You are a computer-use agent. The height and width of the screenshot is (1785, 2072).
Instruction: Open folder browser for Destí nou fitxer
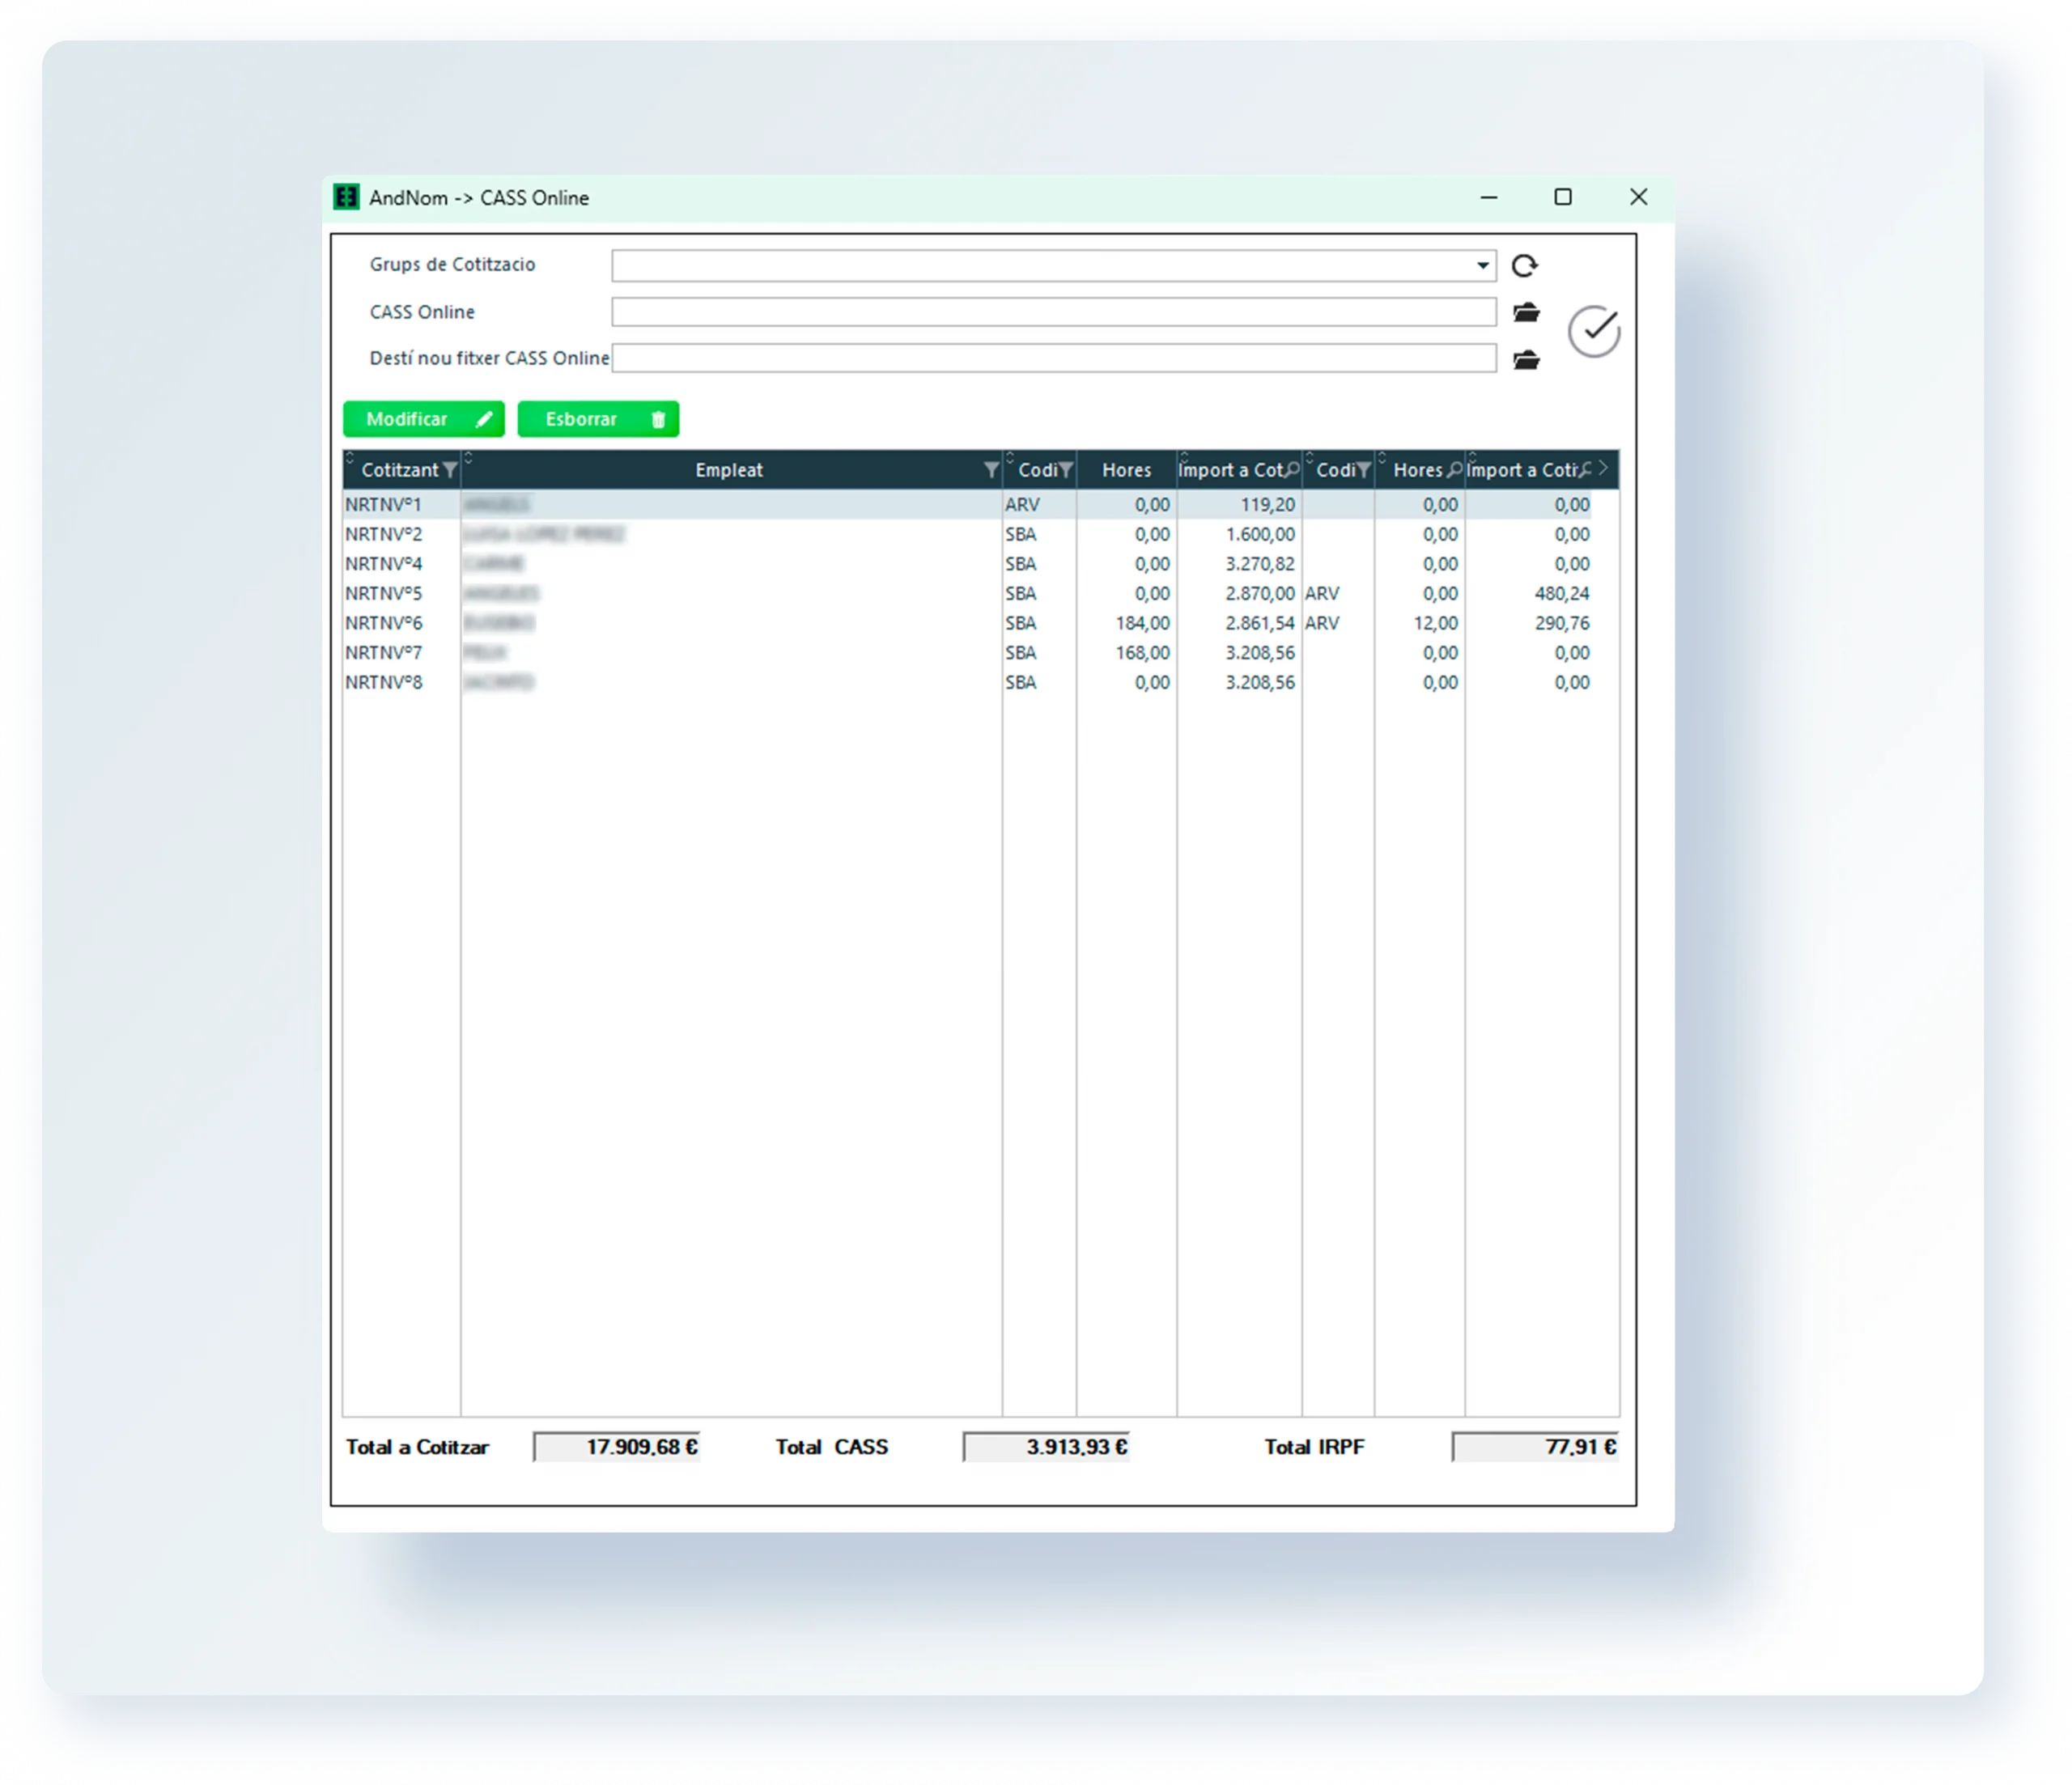click(1526, 360)
